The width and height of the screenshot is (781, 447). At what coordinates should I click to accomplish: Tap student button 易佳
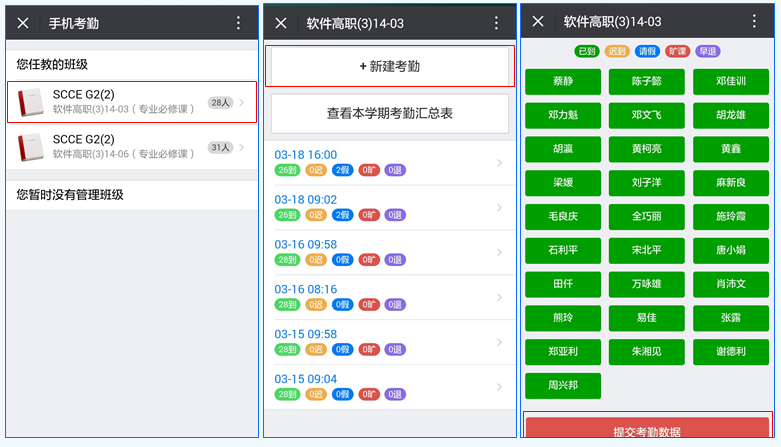(x=647, y=318)
